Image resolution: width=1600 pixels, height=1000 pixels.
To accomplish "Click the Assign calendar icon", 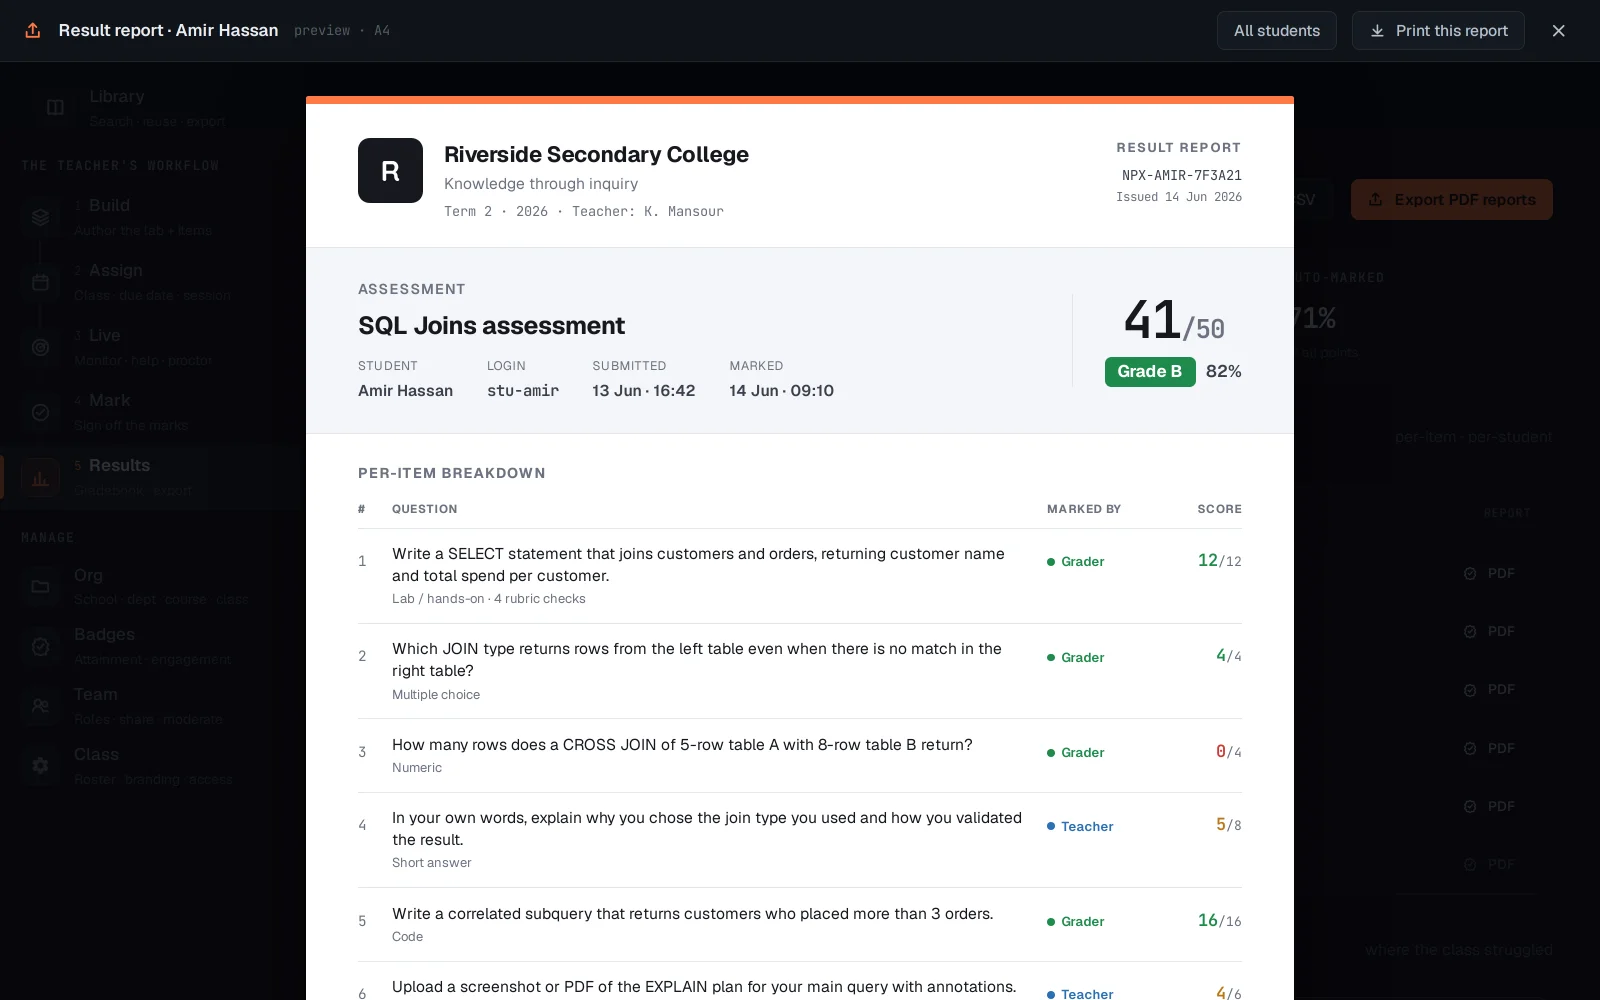I will 40,282.
